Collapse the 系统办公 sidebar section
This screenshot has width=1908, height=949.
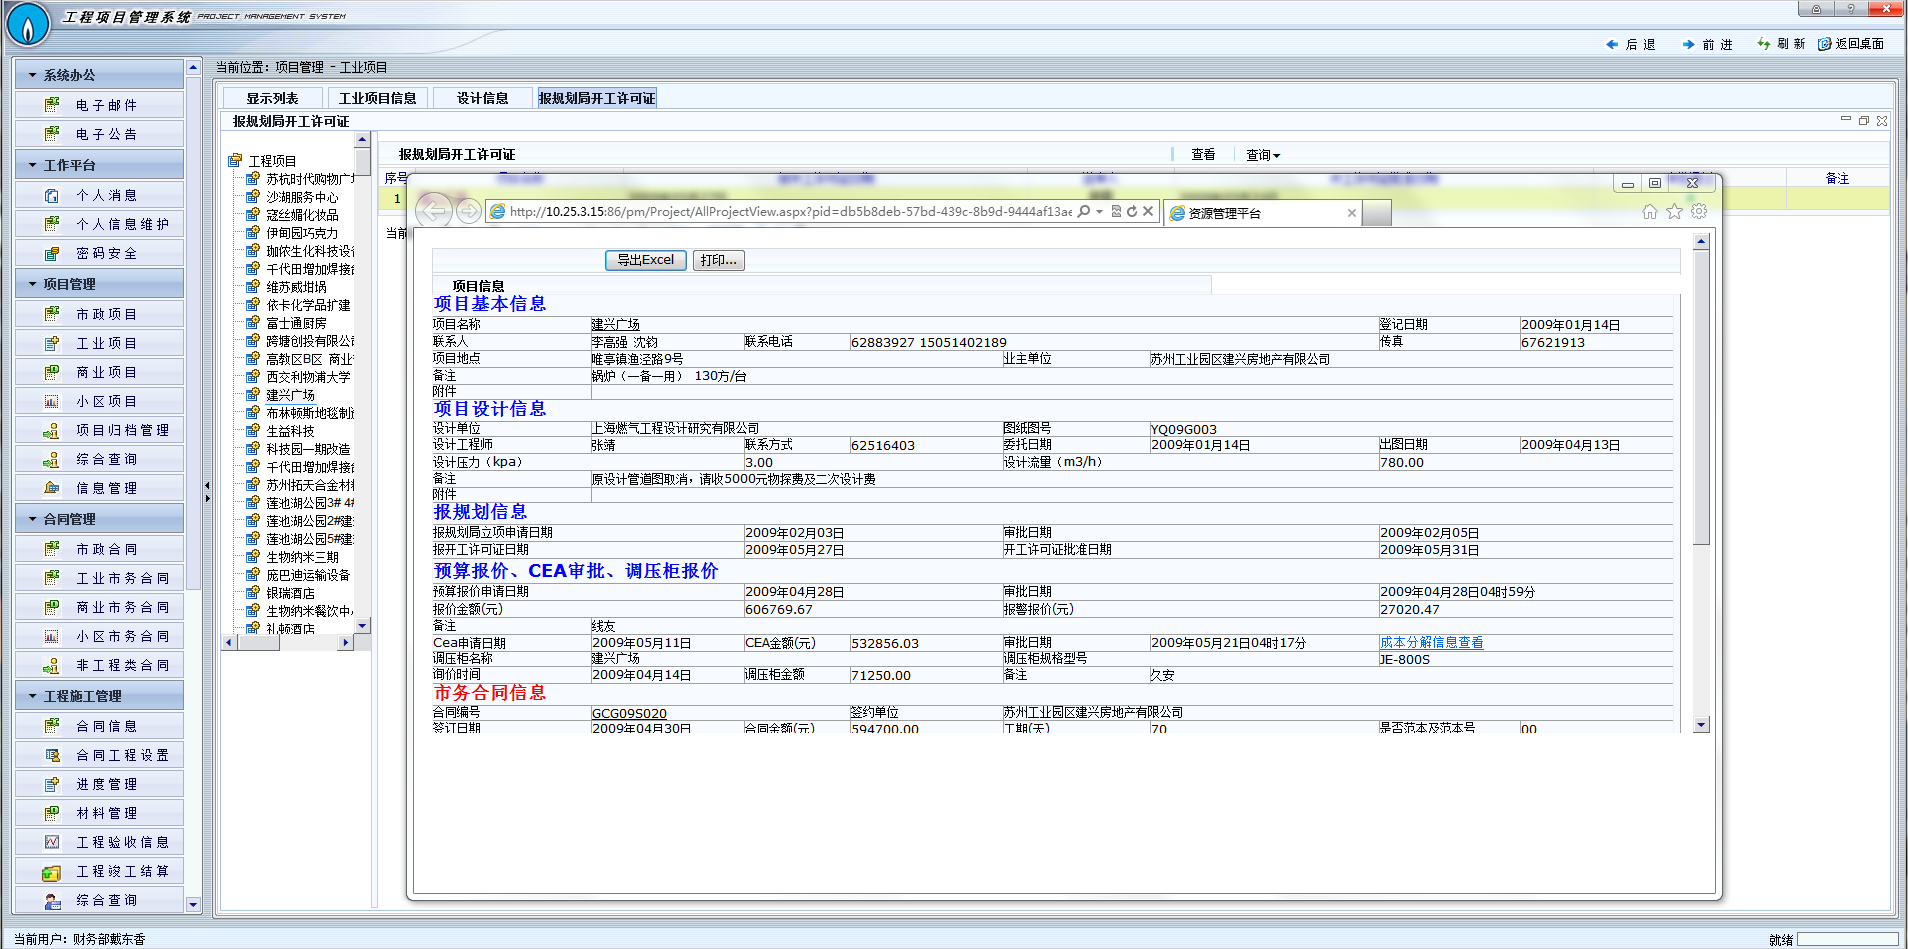pyautogui.click(x=33, y=76)
